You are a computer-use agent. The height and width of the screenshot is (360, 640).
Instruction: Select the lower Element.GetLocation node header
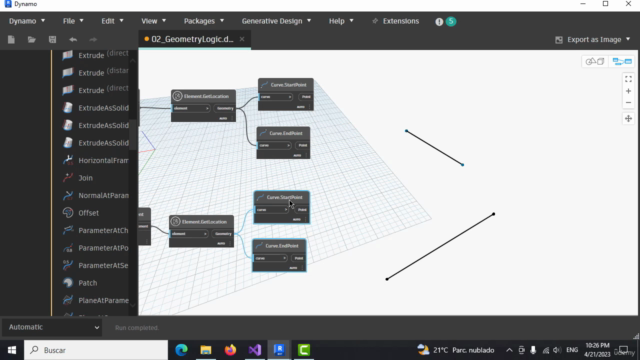[201, 222]
